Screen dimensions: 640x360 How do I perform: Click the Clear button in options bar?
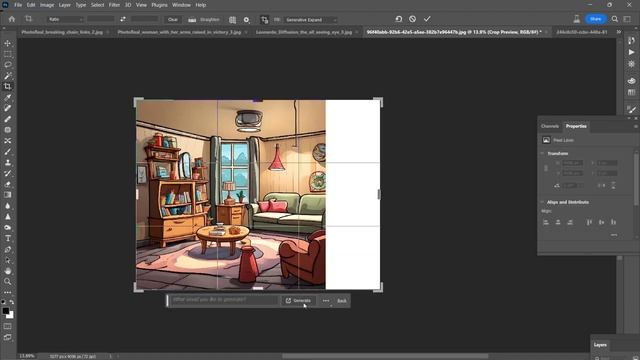(x=173, y=20)
